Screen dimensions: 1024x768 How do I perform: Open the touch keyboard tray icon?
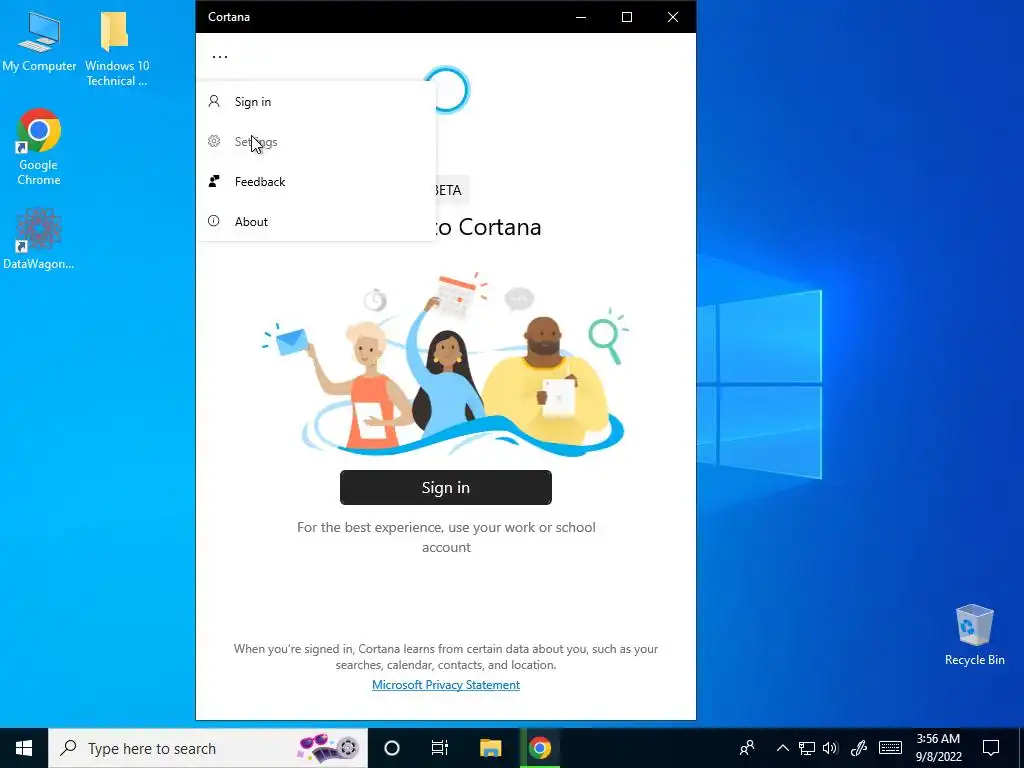click(x=890, y=748)
